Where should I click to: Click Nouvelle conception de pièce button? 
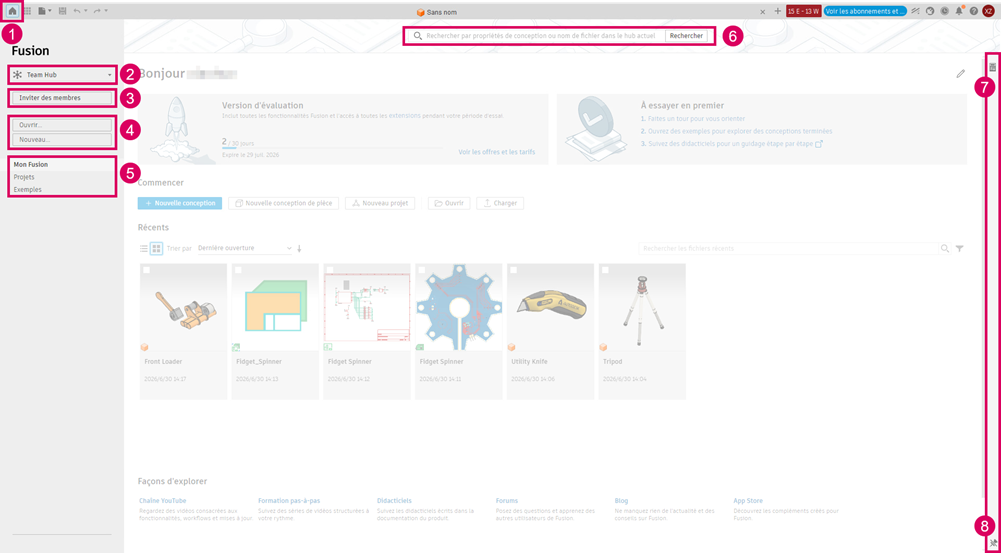point(283,203)
